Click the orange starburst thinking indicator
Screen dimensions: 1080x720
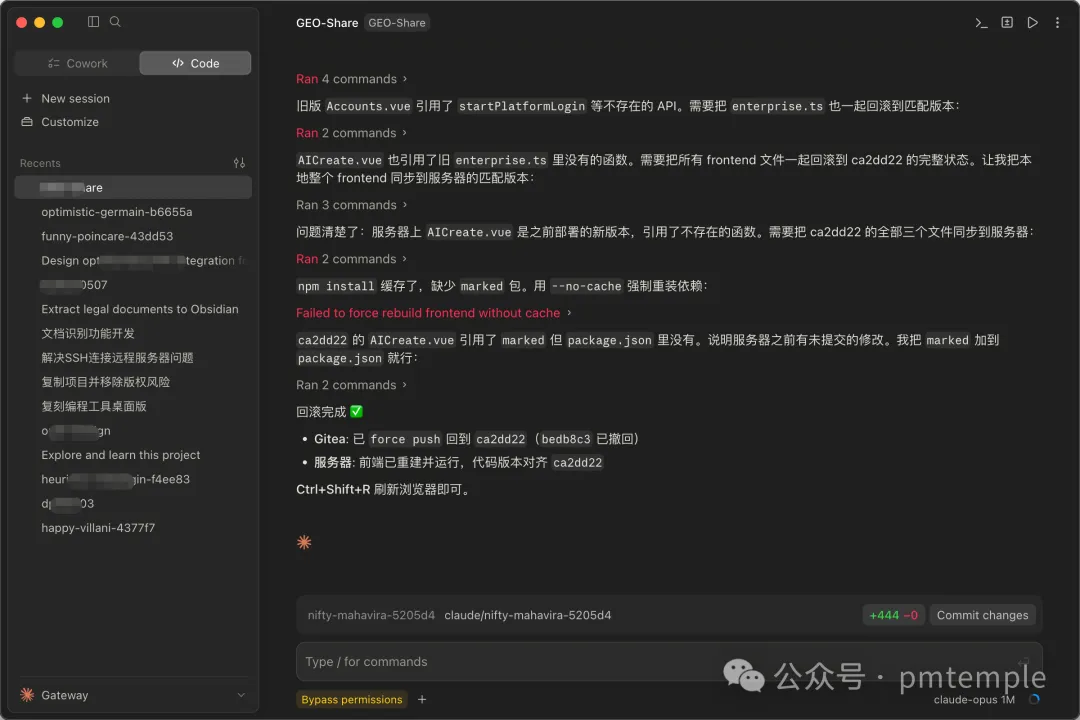click(304, 542)
